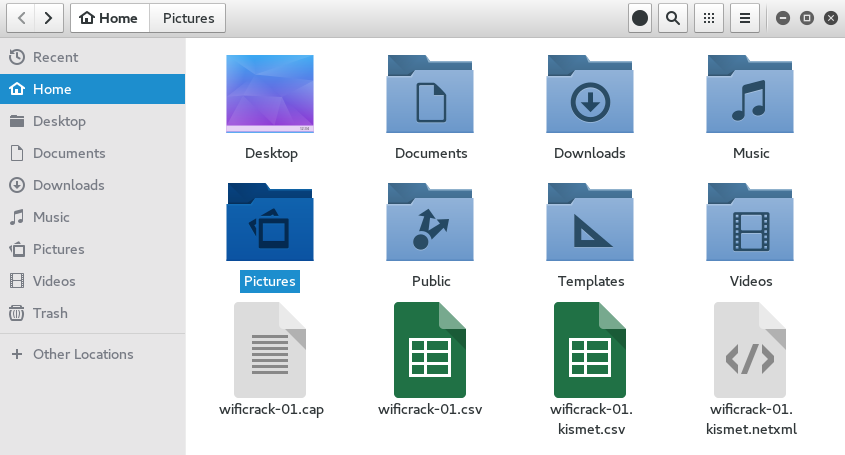Select the Videos folder icon

[x=750, y=222]
